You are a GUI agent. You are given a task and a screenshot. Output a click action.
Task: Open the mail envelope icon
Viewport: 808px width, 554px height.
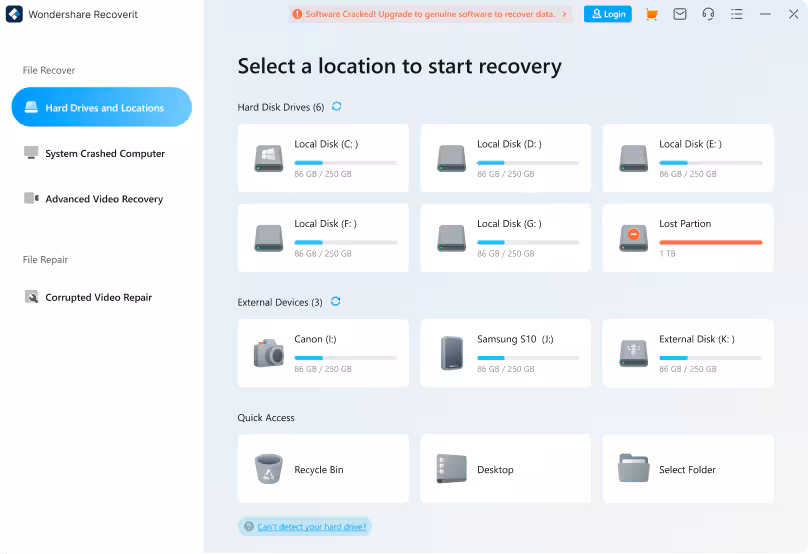pos(680,14)
